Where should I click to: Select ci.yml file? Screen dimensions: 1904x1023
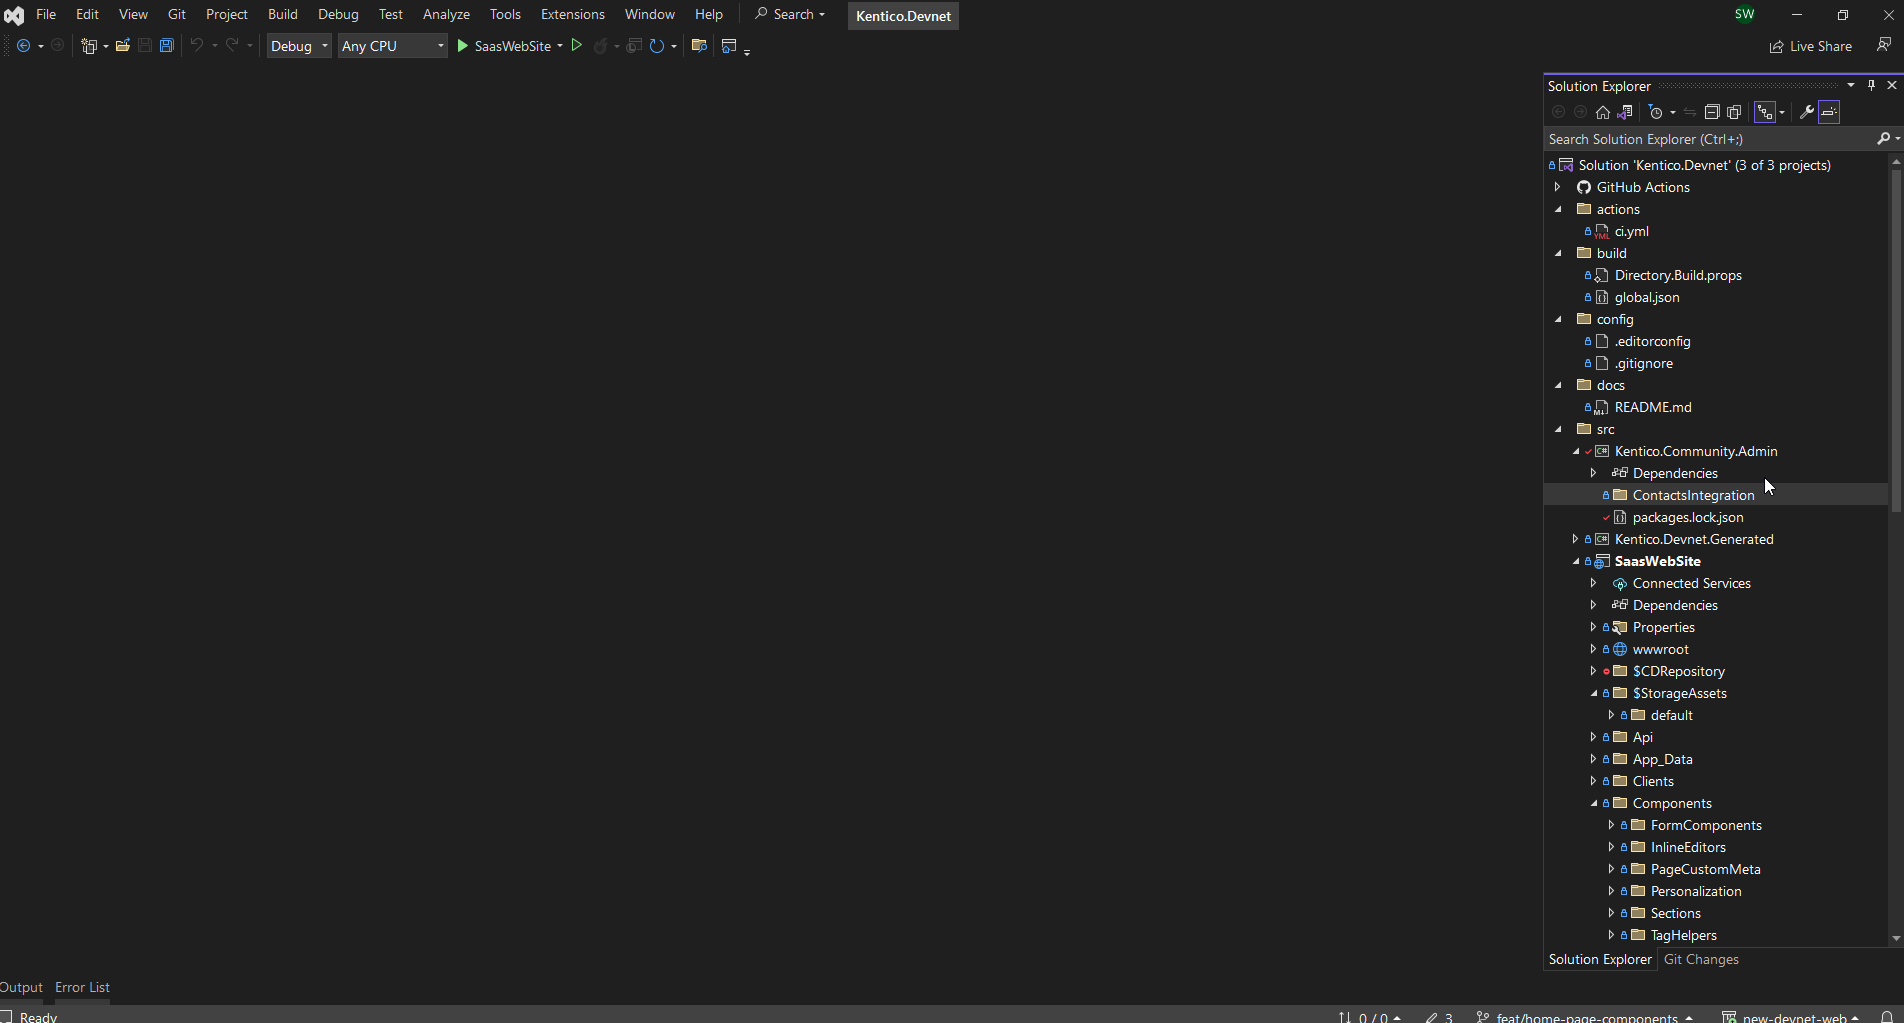pos(1631,231)
